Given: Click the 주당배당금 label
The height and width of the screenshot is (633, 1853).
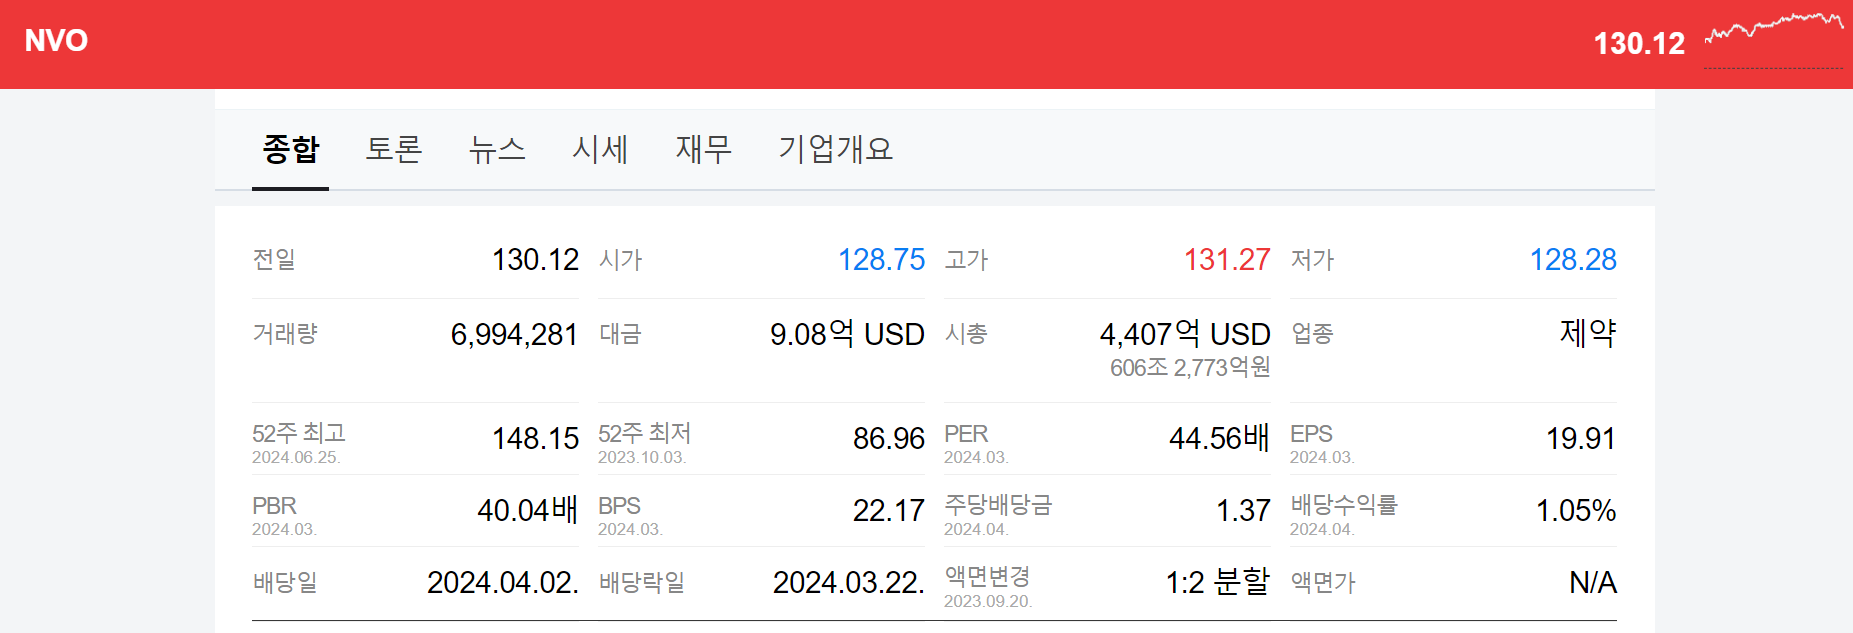Looking at the screenshot, I should pos(998,505).
